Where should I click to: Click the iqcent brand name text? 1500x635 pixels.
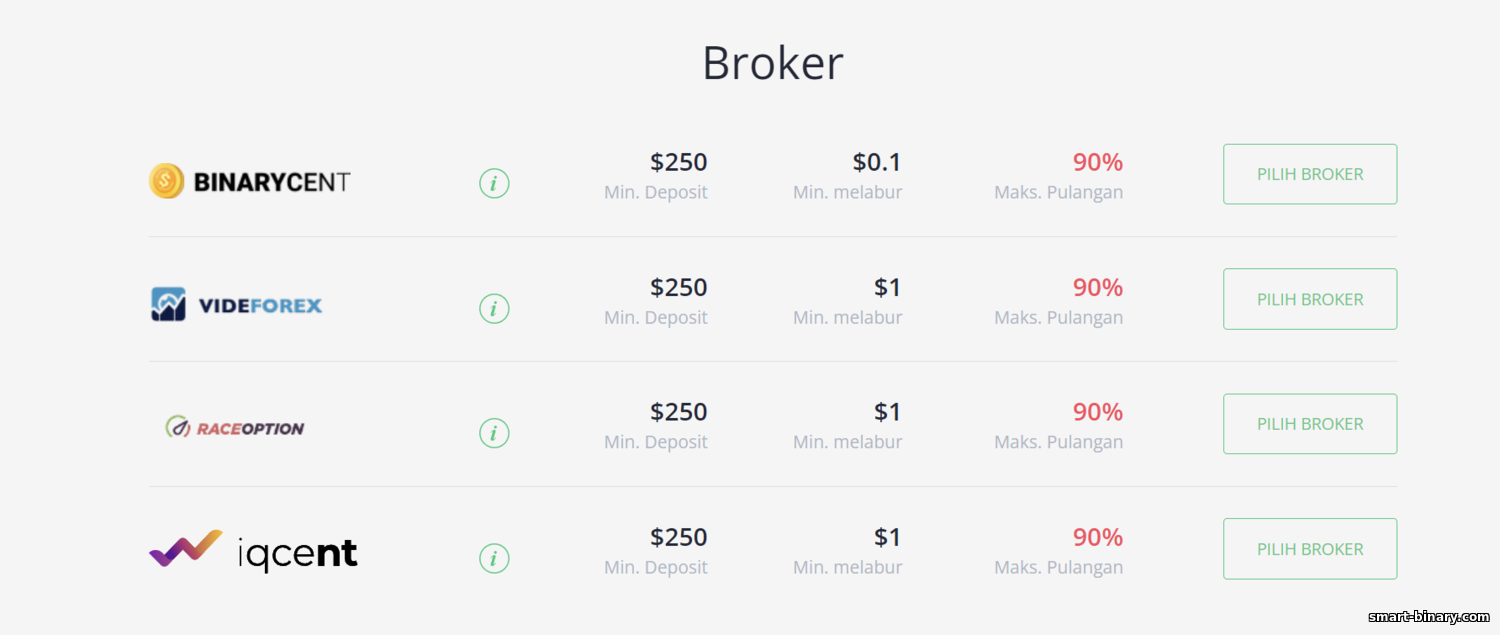[298, 553]
